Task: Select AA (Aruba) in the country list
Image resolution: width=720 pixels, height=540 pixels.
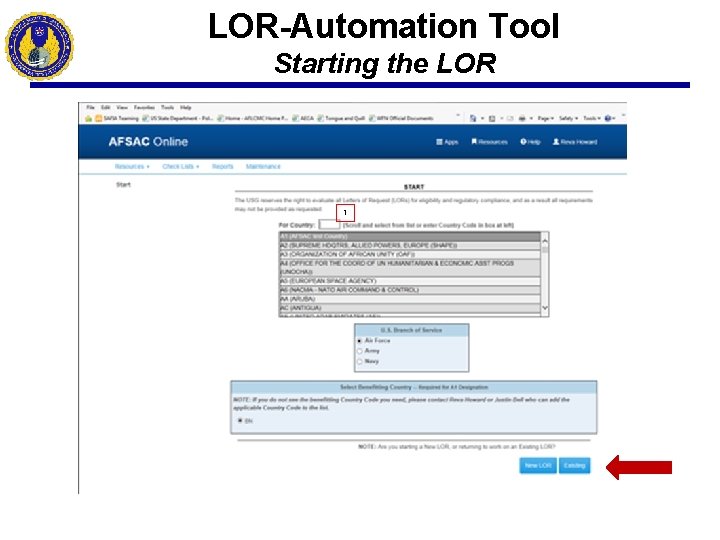Action: pyautogui.click(x=410, y=298)
